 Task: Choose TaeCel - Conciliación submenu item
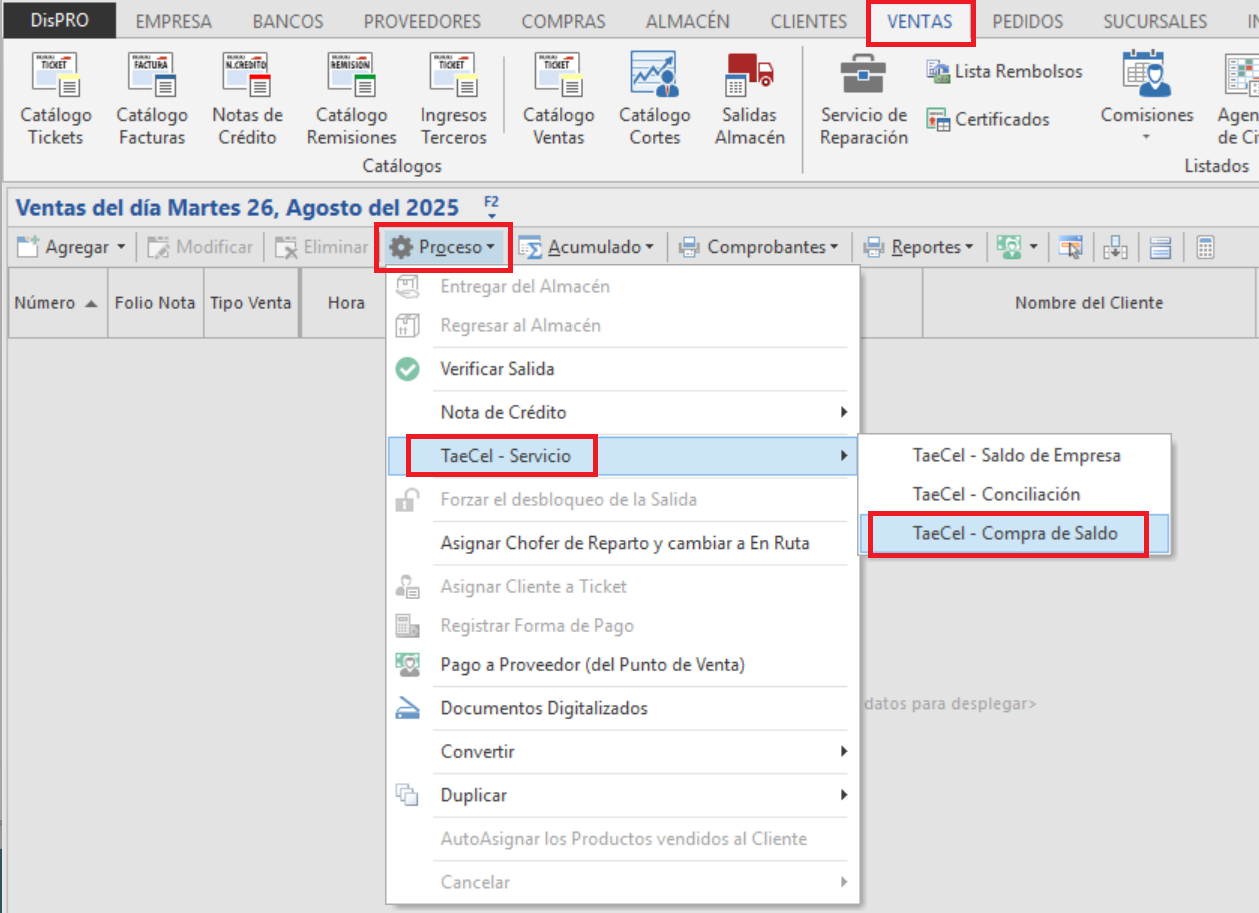click(x=996, y=494)
